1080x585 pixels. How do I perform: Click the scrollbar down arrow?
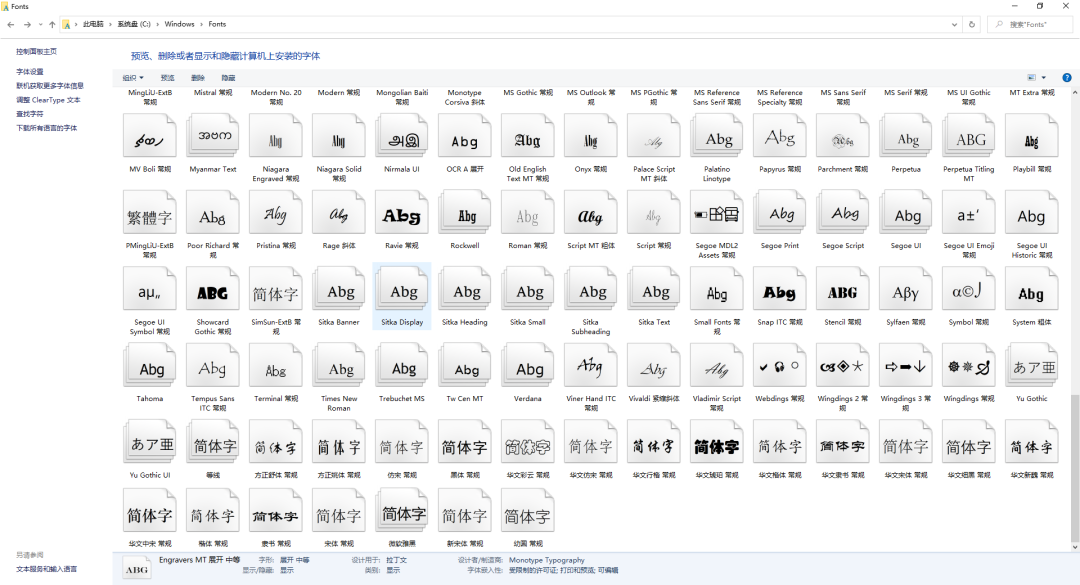pos(1074,547)
